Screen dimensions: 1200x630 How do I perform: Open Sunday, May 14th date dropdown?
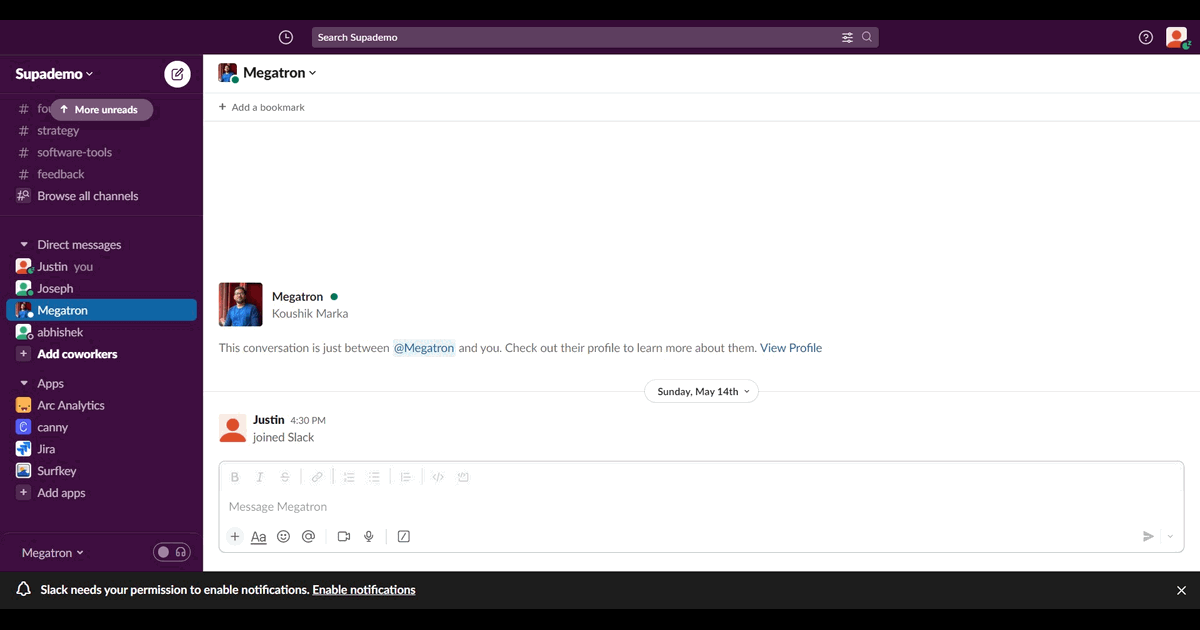701,392
